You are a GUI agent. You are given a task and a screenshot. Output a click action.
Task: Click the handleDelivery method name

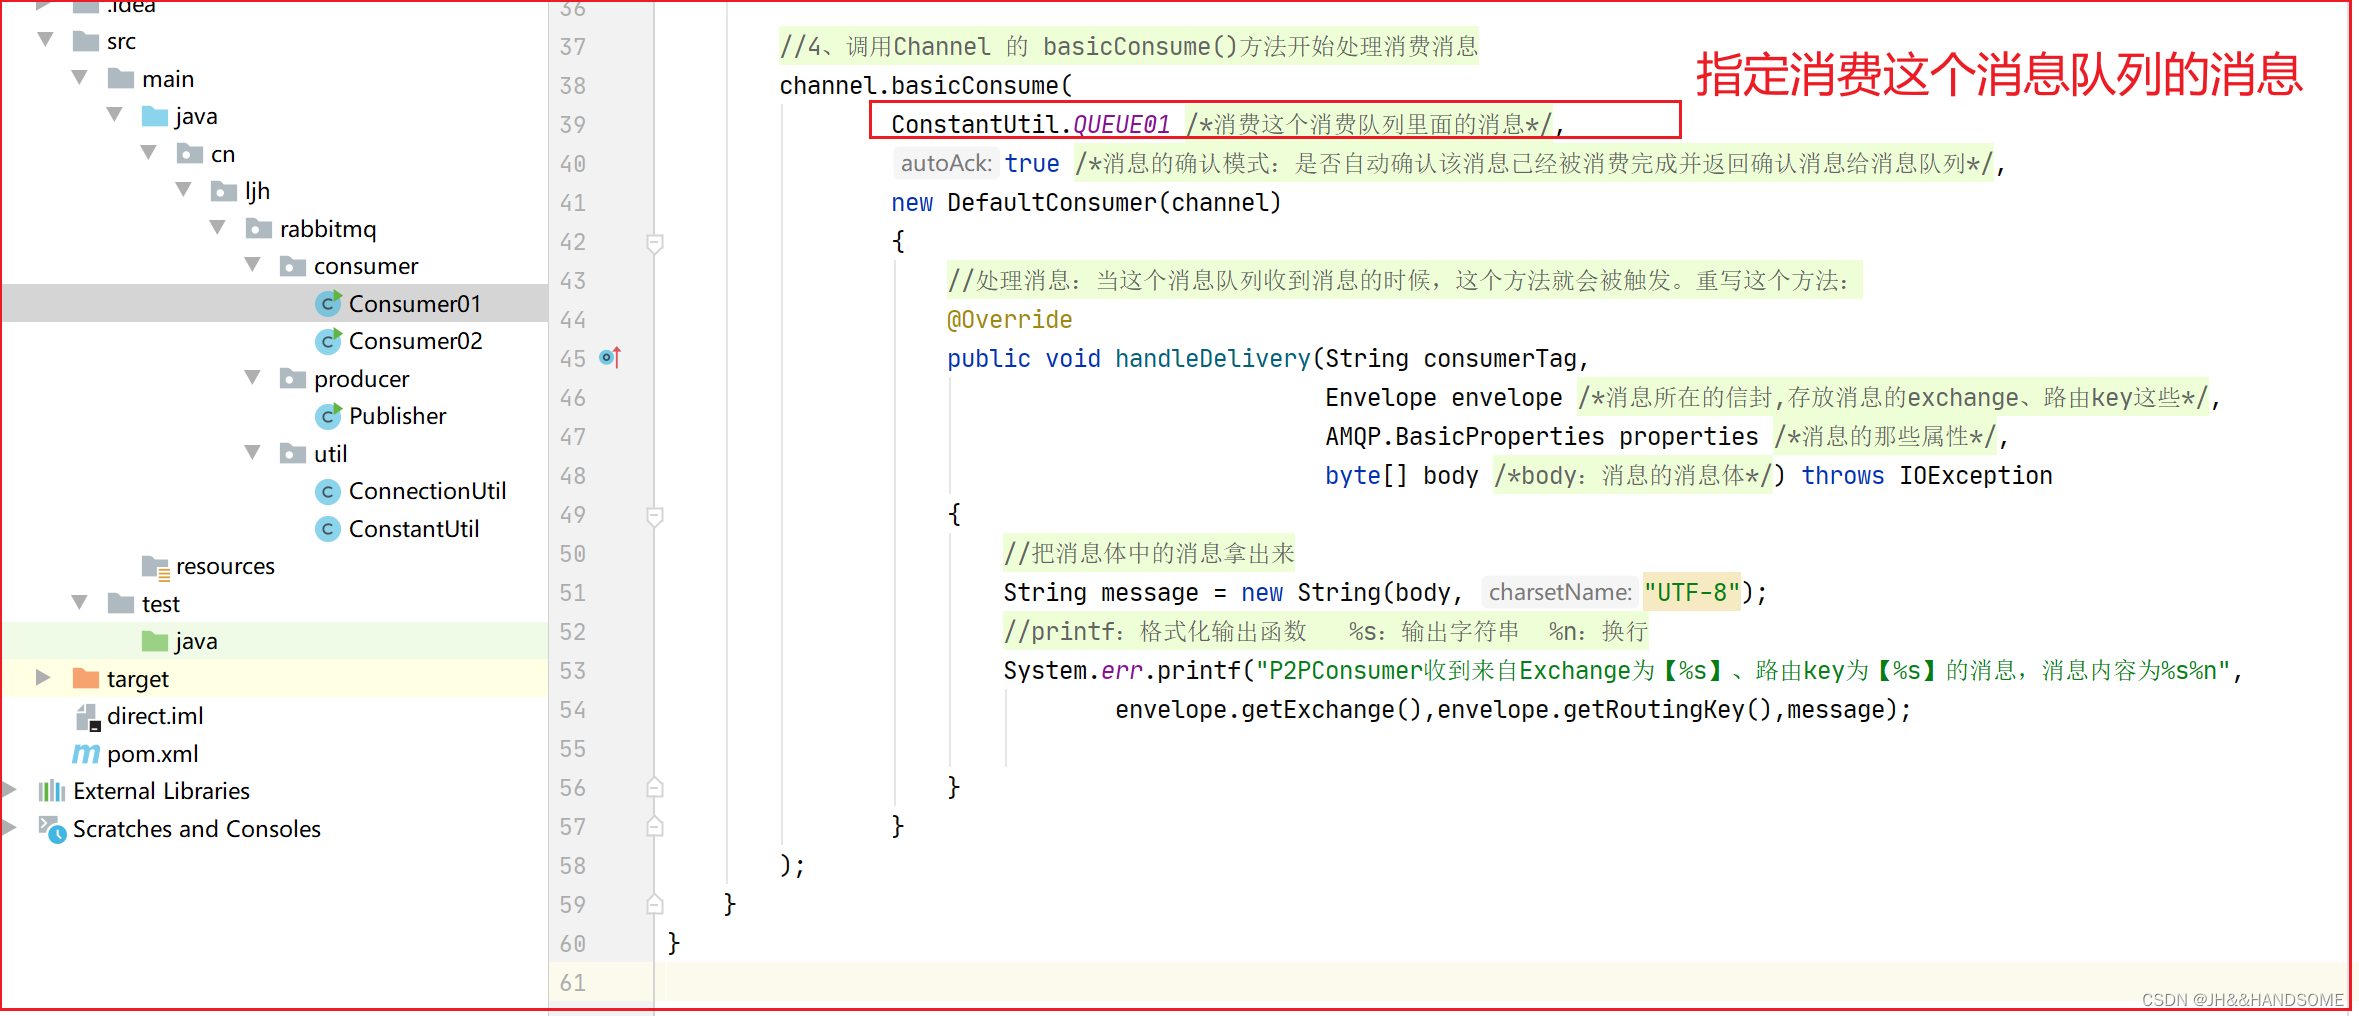pos(1212,358)
